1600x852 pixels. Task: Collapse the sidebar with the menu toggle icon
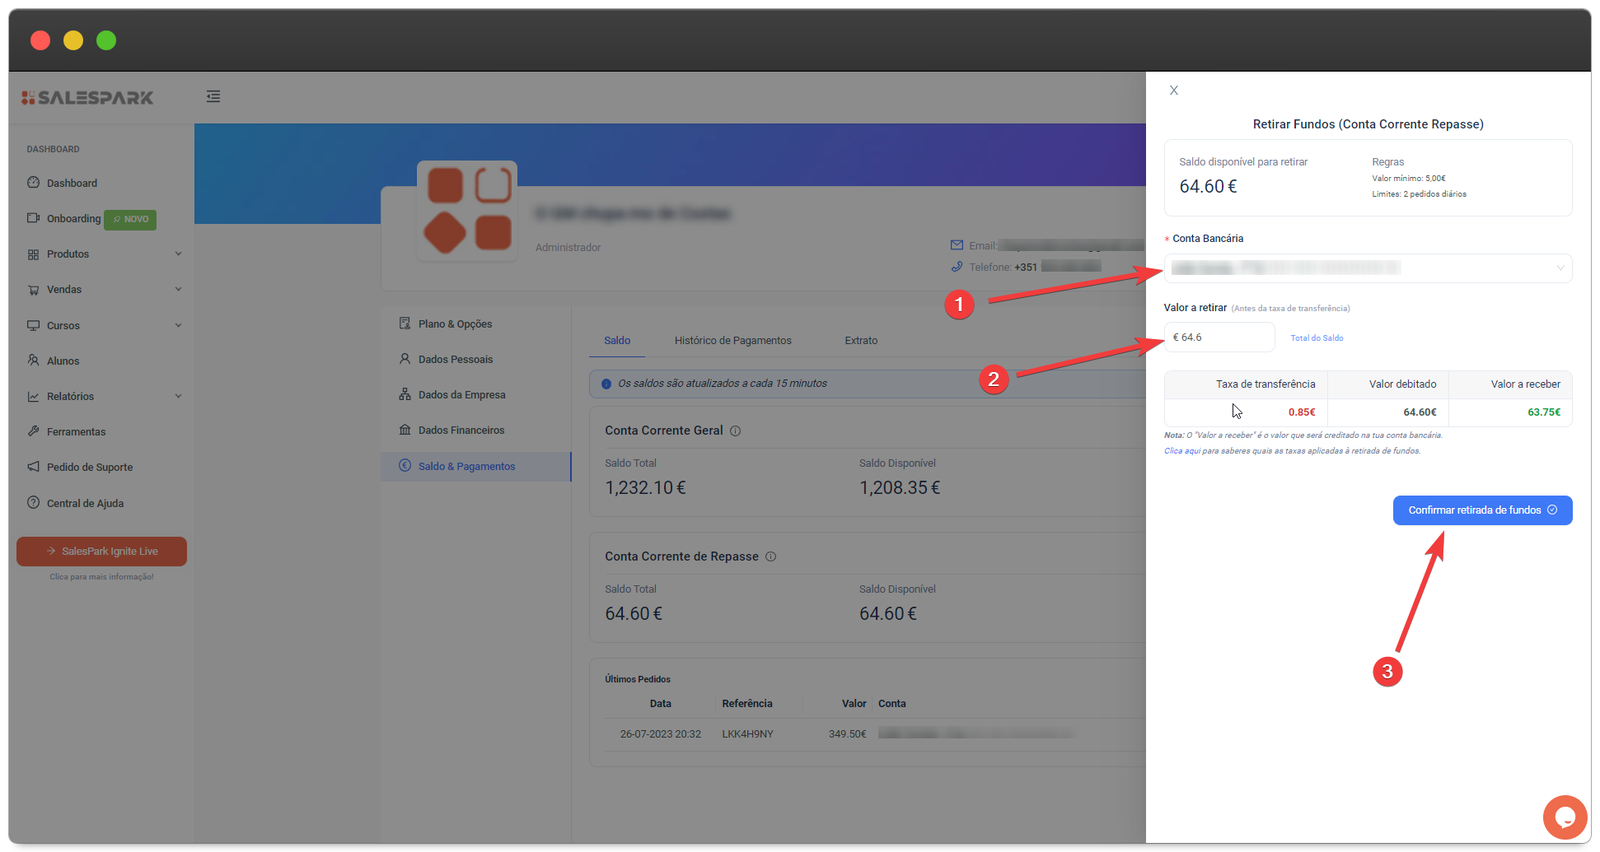(213, 97)
